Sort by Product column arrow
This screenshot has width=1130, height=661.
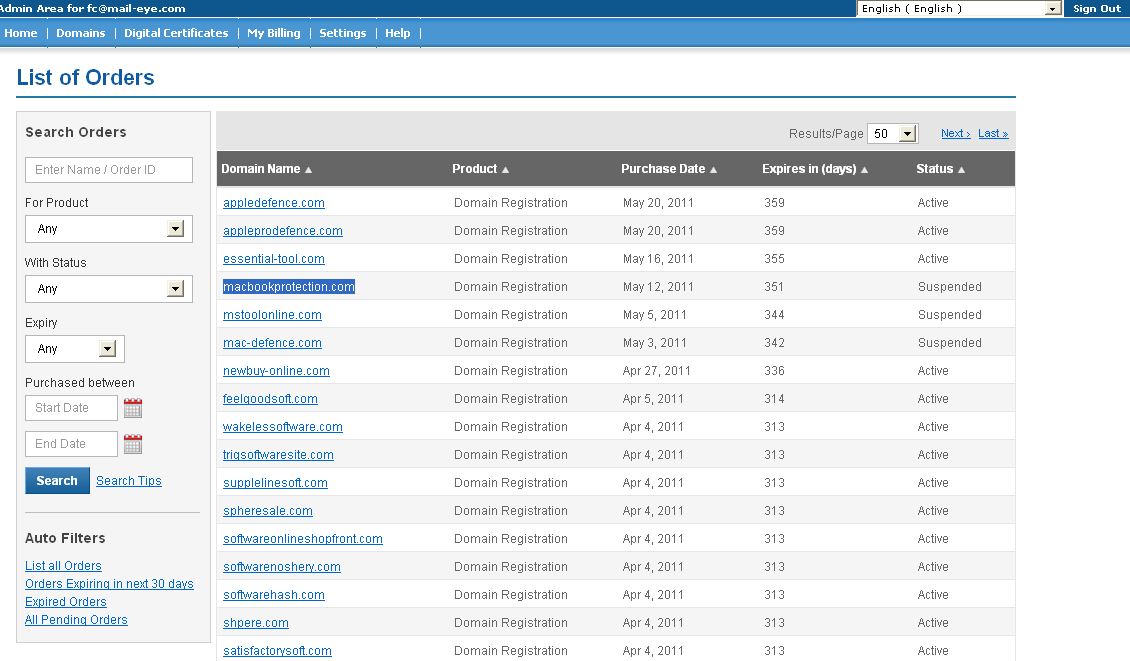(x=505, y=169)
